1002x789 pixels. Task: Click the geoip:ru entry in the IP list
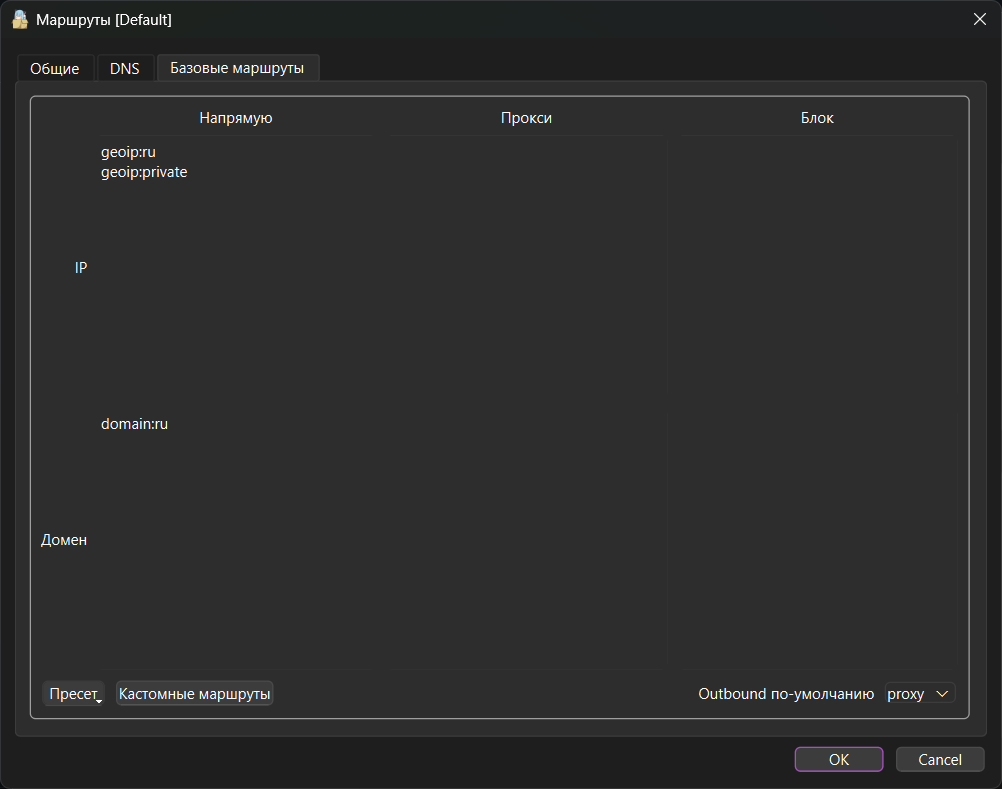(128, 152)
